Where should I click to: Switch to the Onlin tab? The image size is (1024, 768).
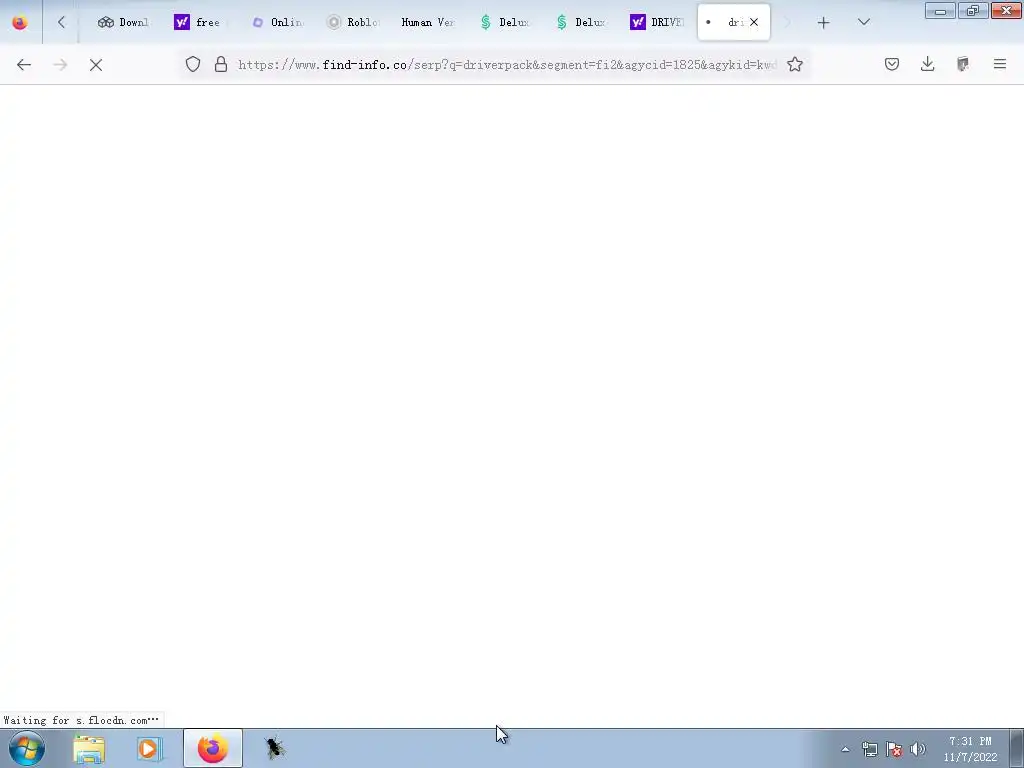(278, 22)
